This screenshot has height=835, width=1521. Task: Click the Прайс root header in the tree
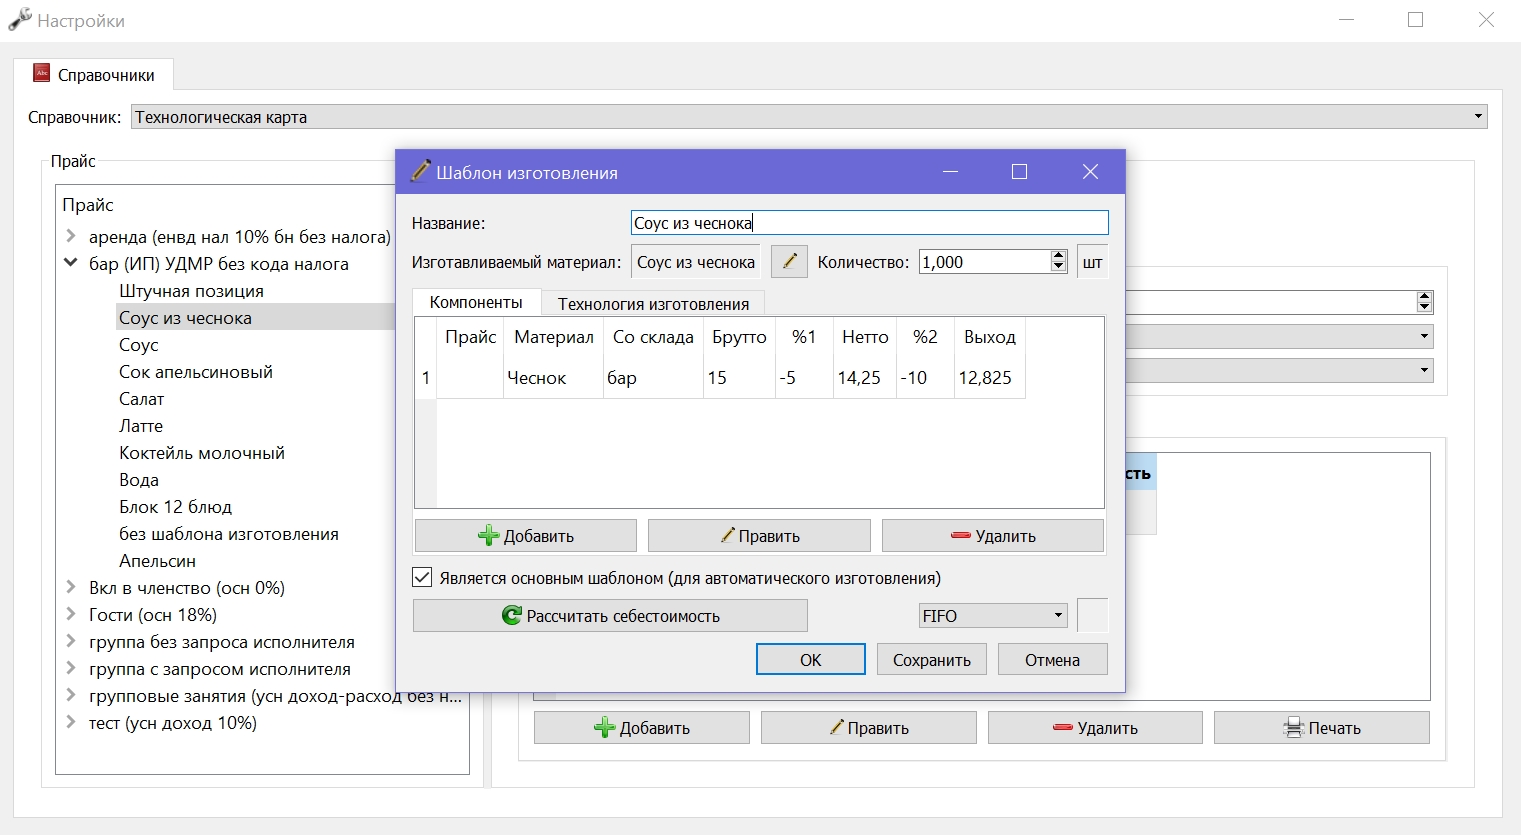[88, 205]
